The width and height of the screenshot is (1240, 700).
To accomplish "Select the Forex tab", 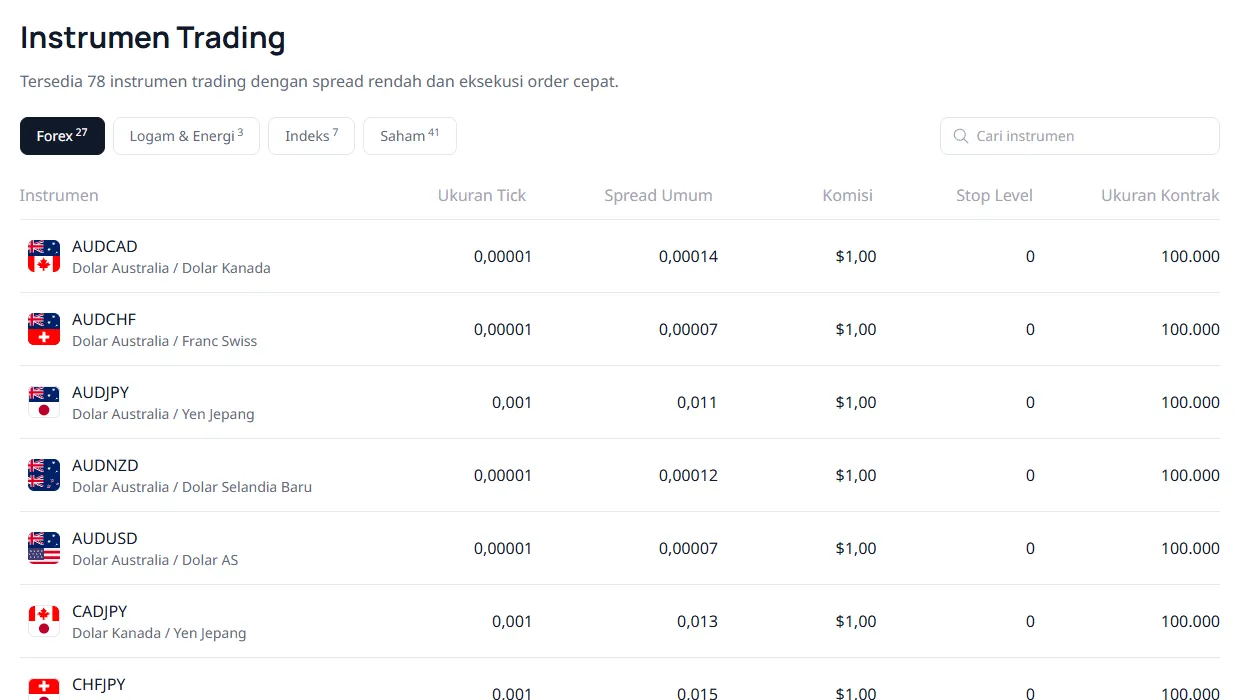I will [x=62, y=136].
